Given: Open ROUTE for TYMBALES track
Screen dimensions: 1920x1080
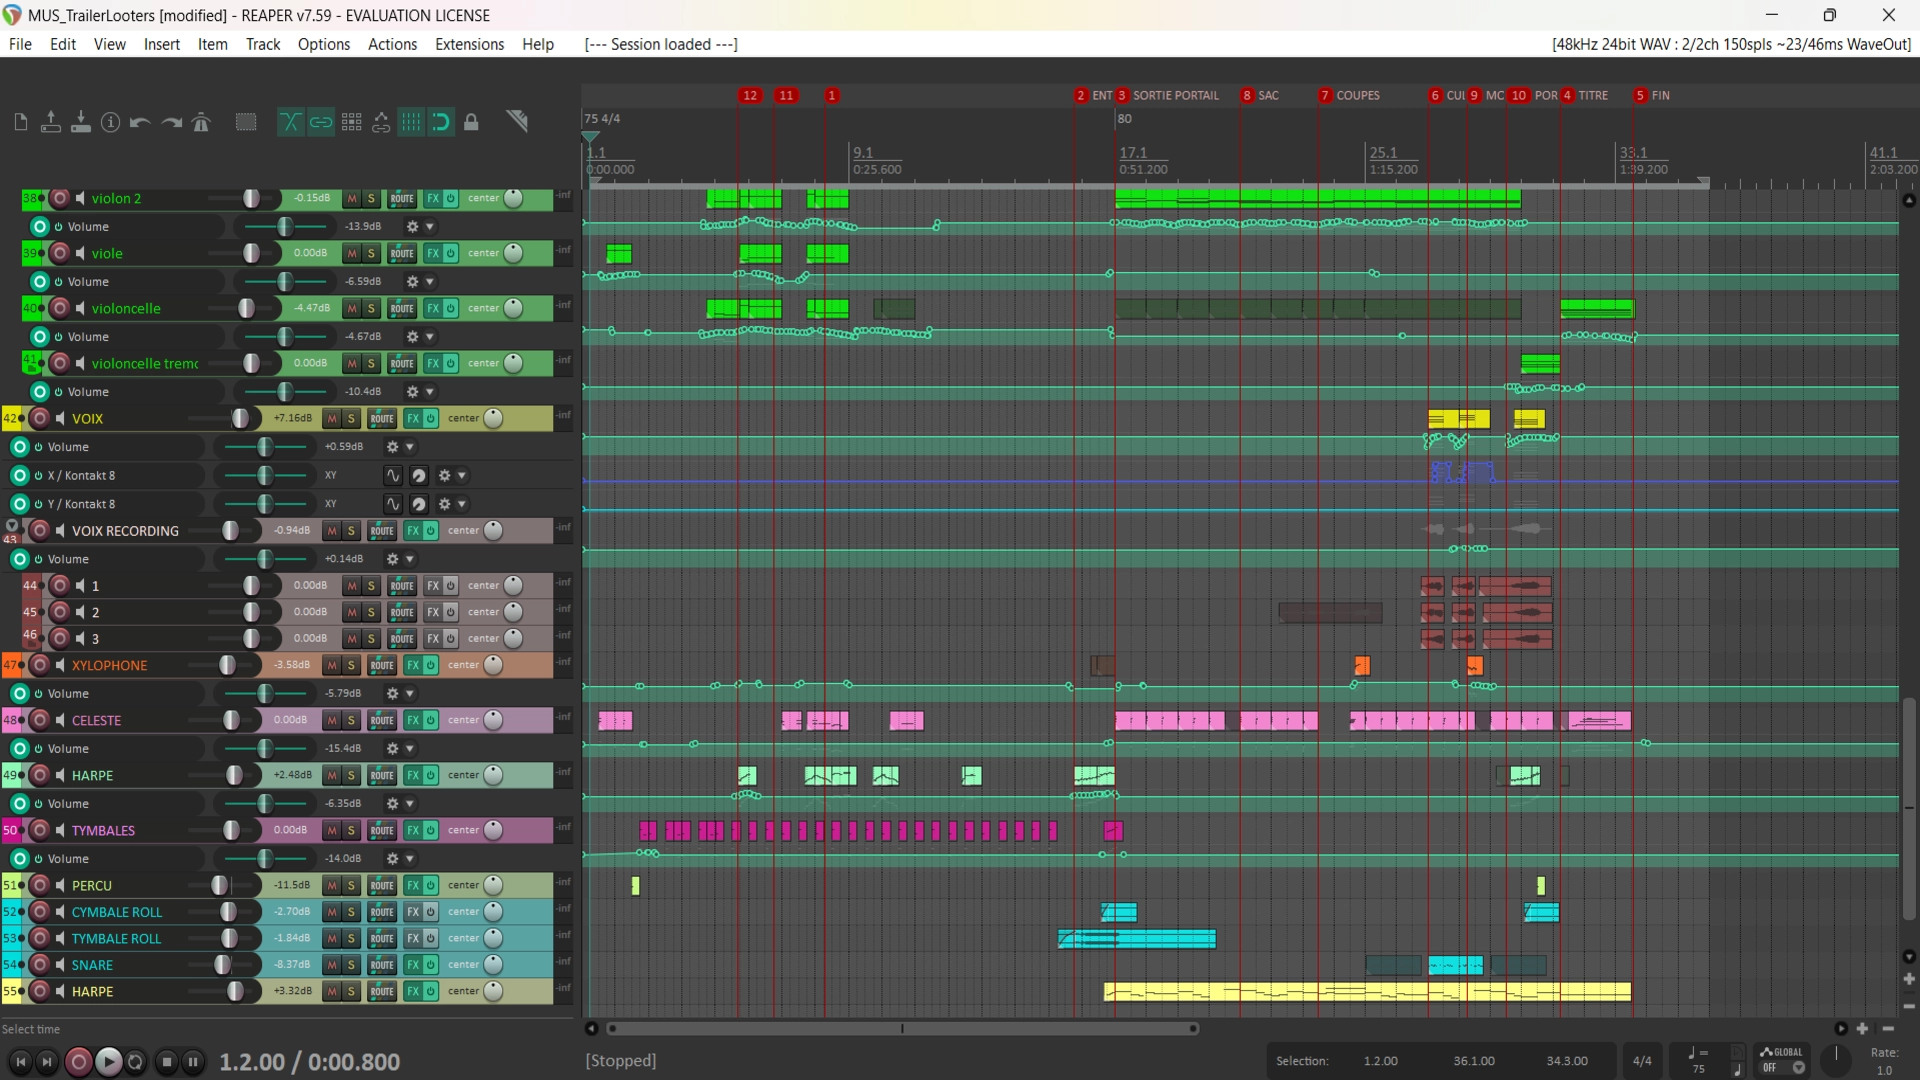Looking at the screenshot, I should point(382,831).
